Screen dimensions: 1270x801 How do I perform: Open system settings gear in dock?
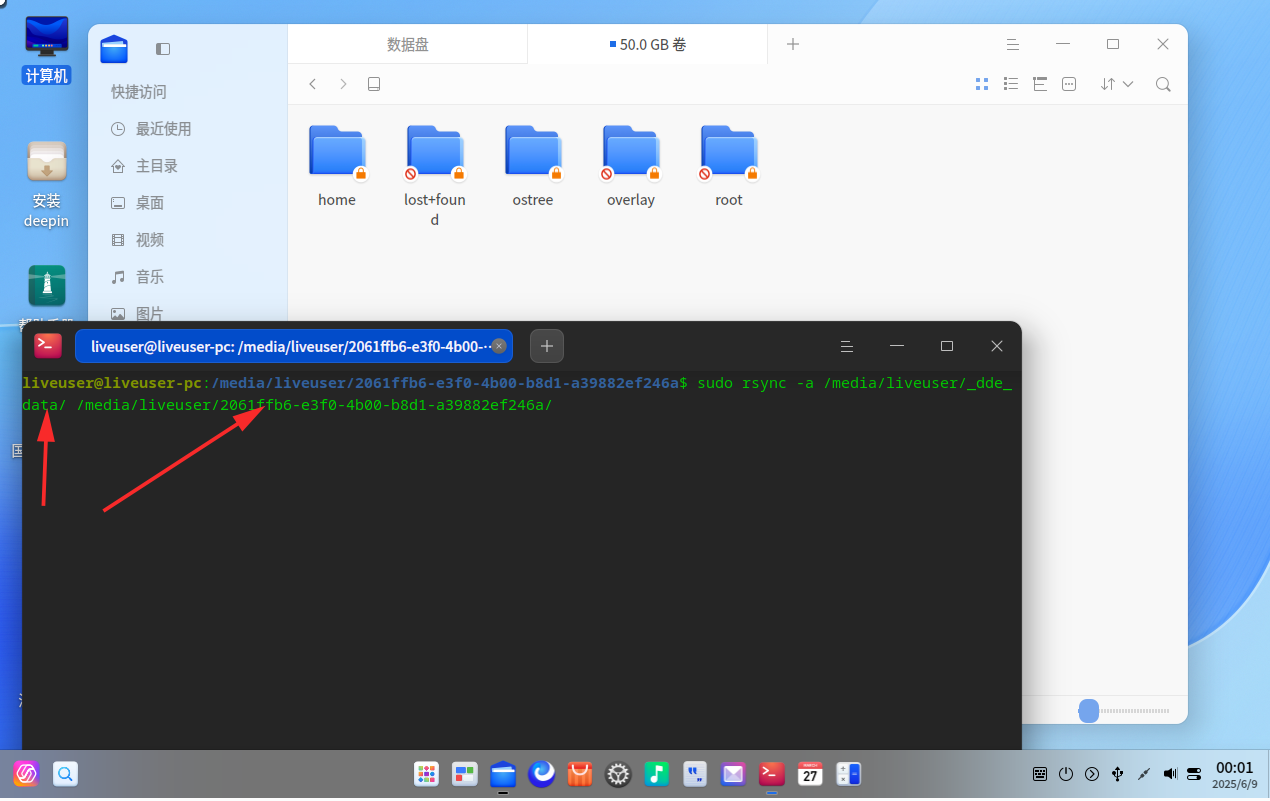(618, 773)
